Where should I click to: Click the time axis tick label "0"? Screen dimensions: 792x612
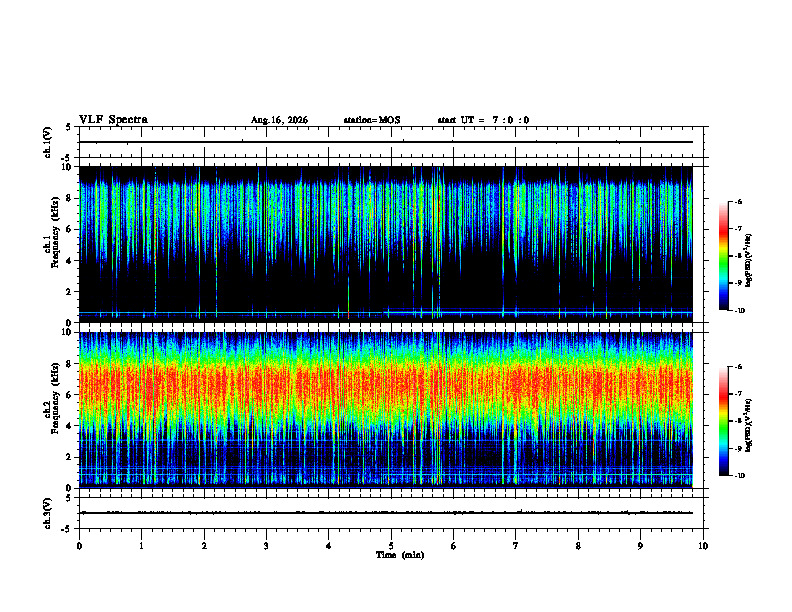click(x=79, y=546)
